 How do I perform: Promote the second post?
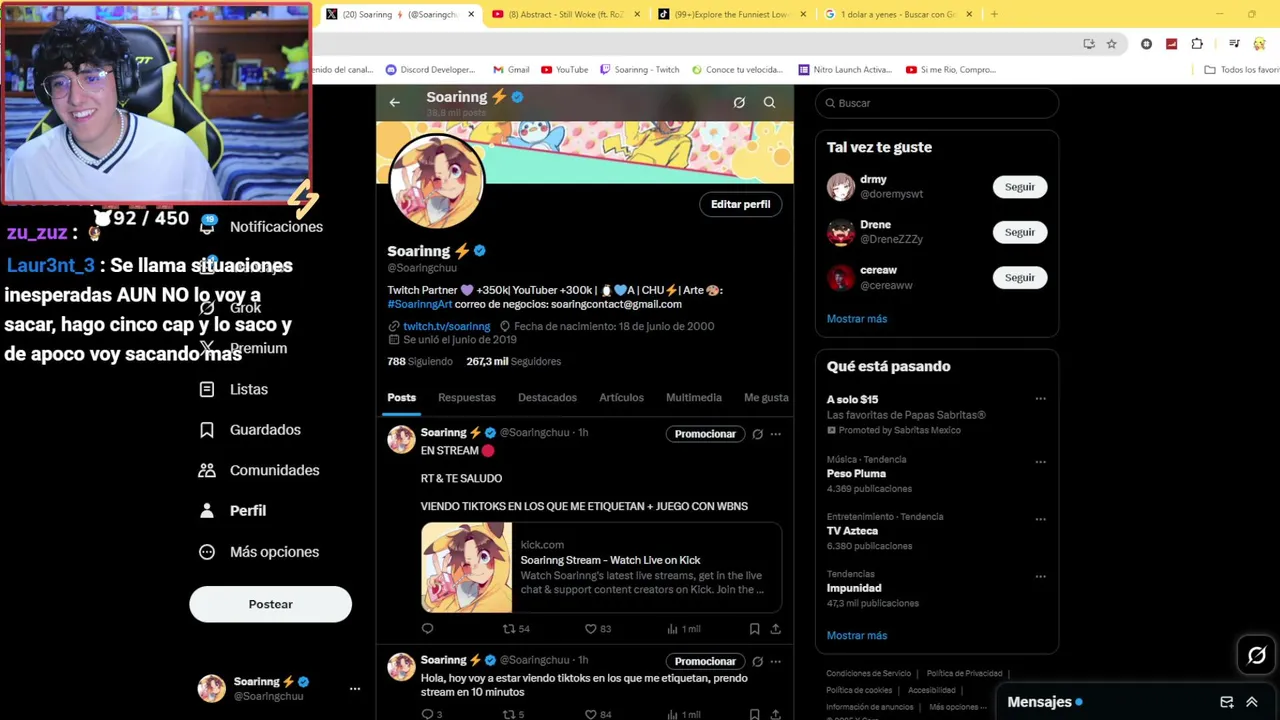point(705,661)
